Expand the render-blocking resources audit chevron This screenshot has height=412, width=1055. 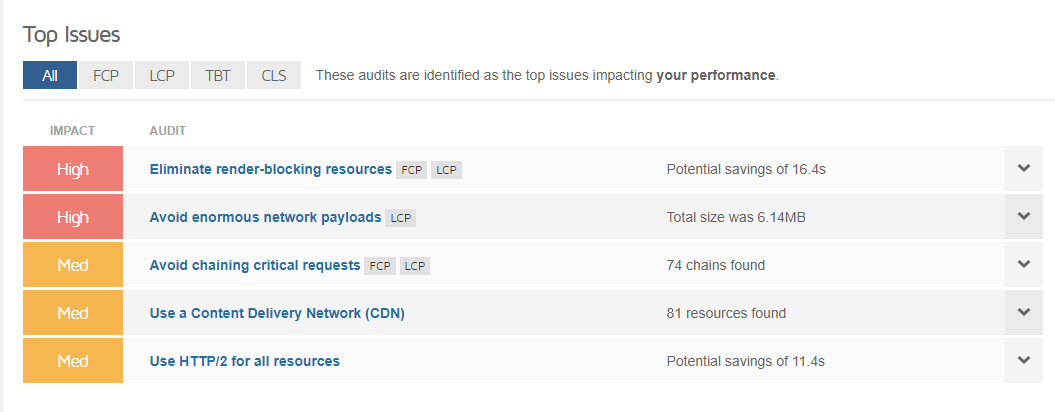click(x=1023, y=169)
